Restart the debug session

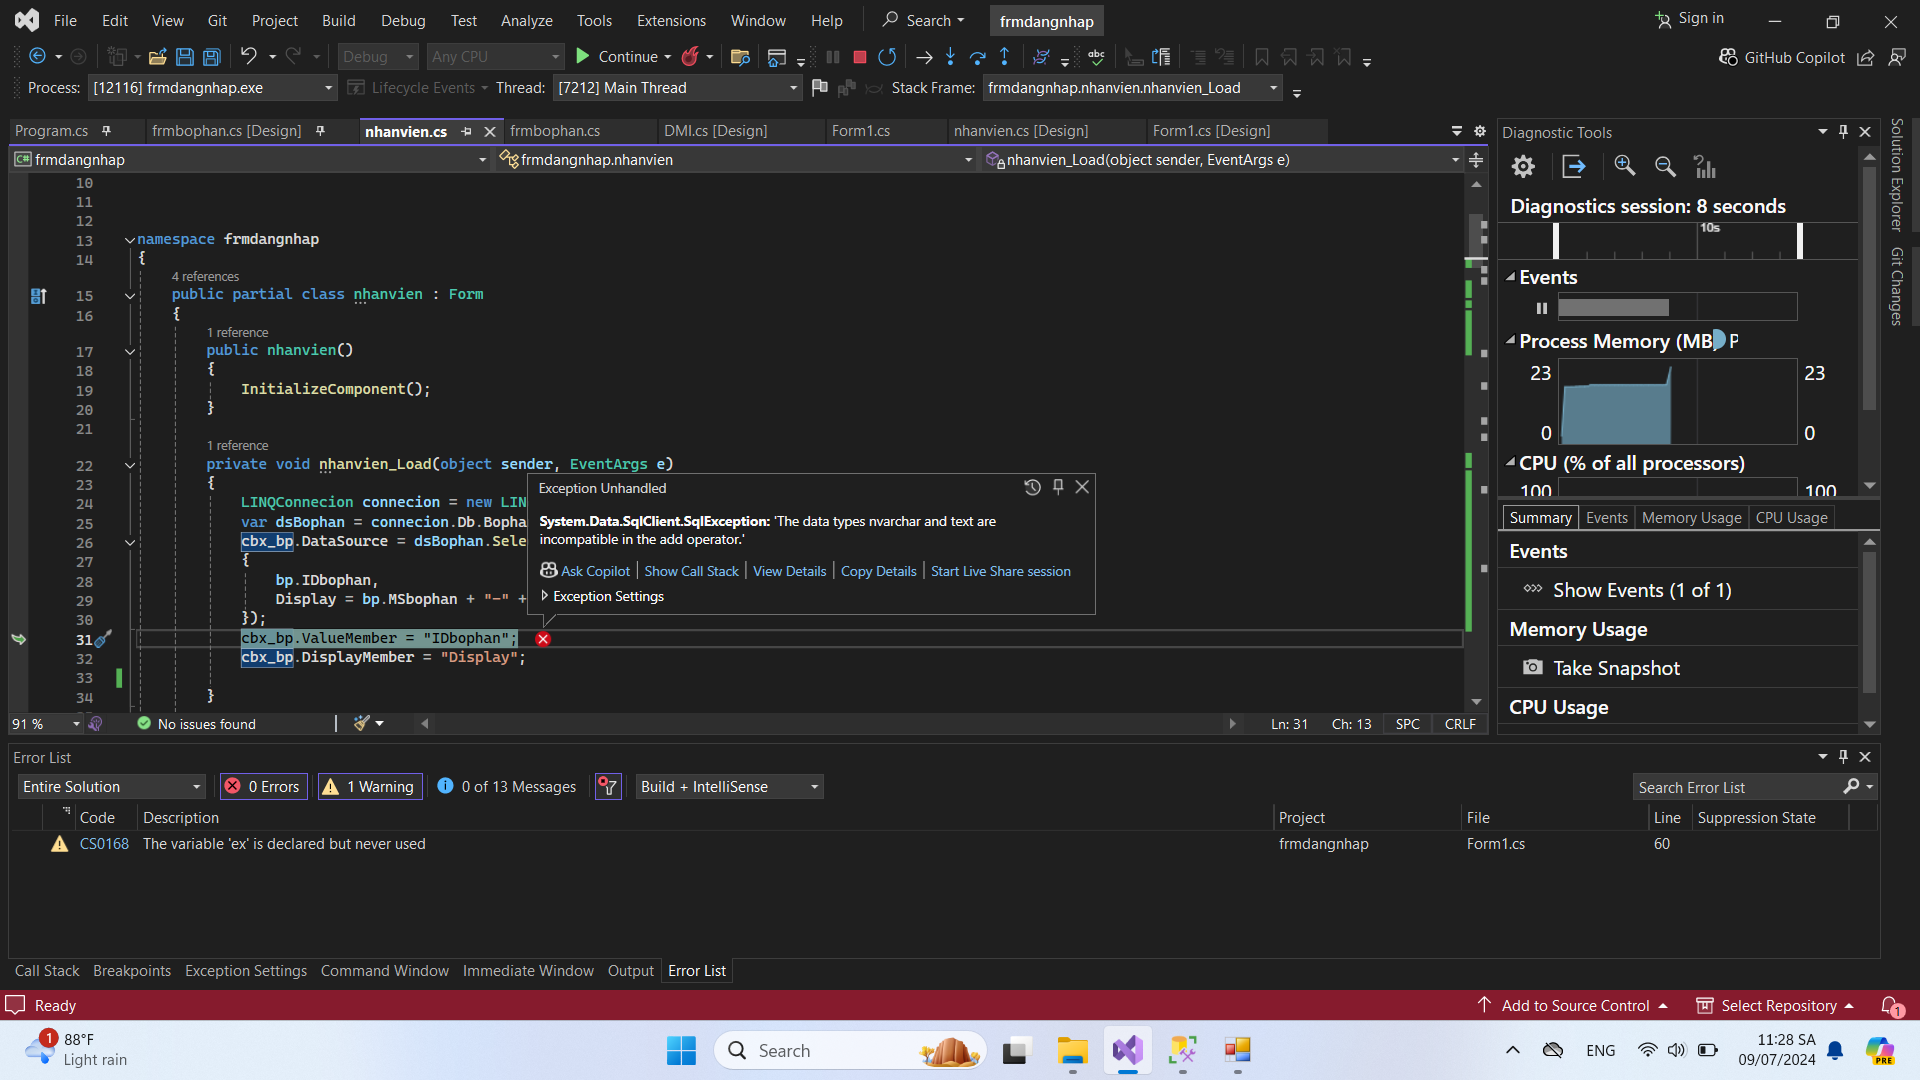point(887,57)
